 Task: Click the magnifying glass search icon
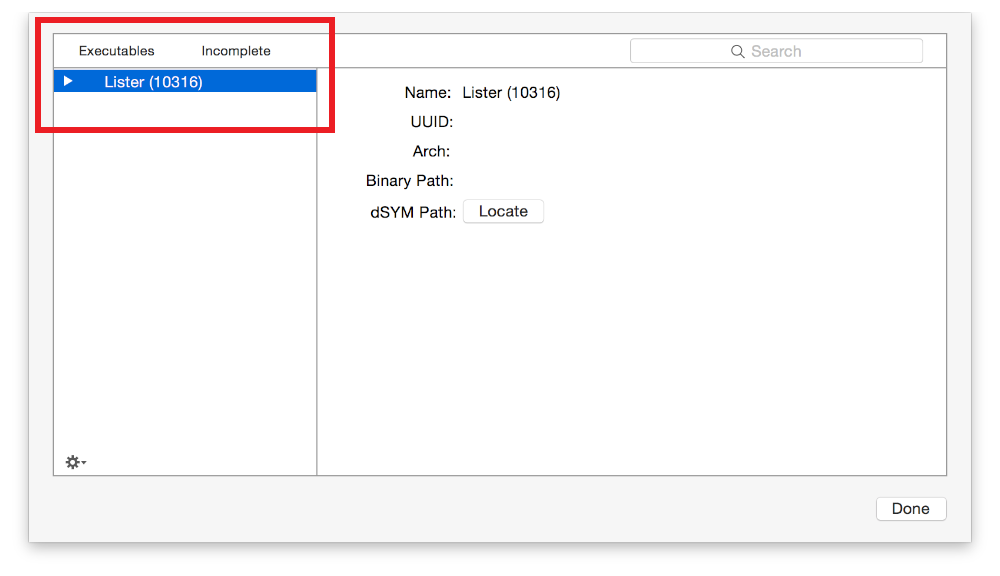pyautogui.click(x=737, y=52)
